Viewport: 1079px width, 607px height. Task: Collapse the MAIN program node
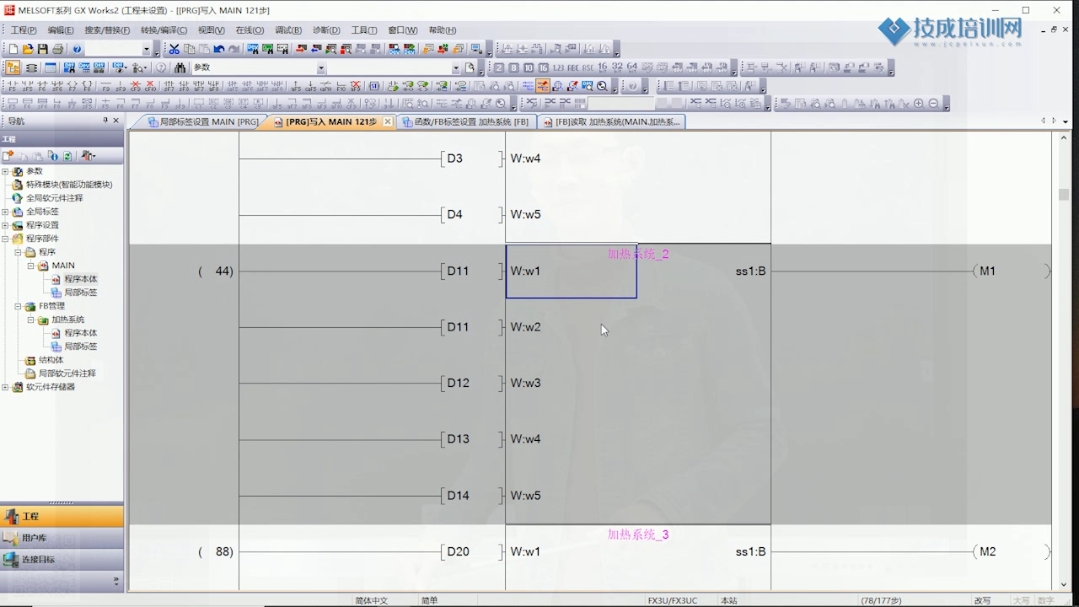[31, 266]
